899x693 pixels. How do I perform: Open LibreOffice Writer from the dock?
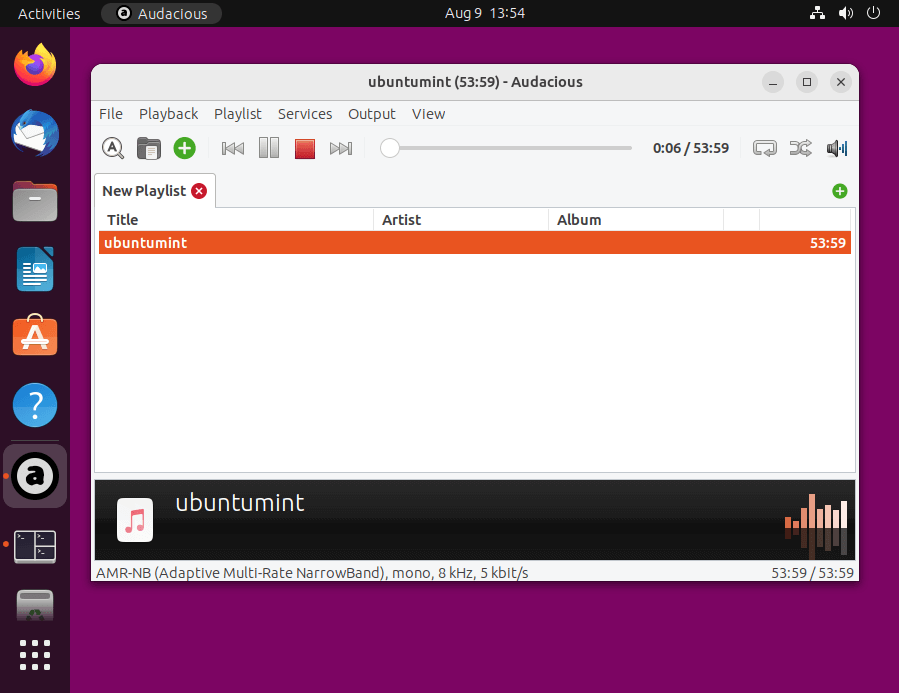(x=35, y=269)
